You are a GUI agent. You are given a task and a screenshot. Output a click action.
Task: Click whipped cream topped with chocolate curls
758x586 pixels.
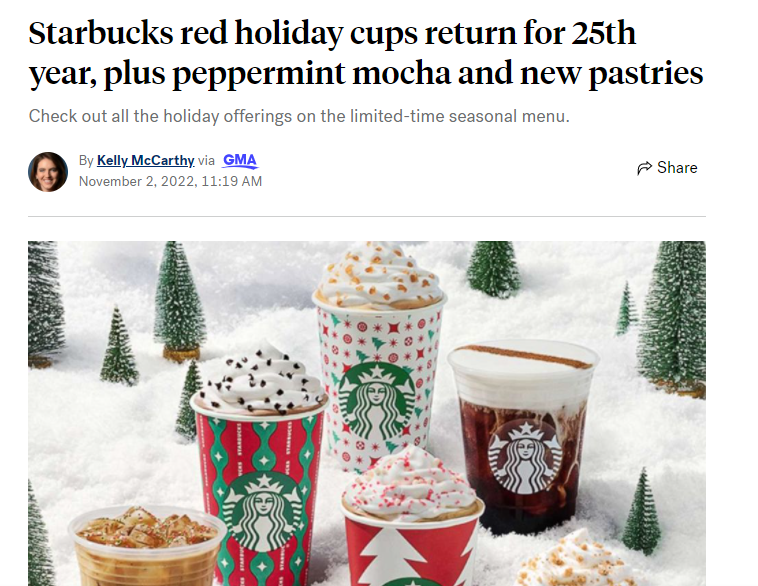(260, 382)
